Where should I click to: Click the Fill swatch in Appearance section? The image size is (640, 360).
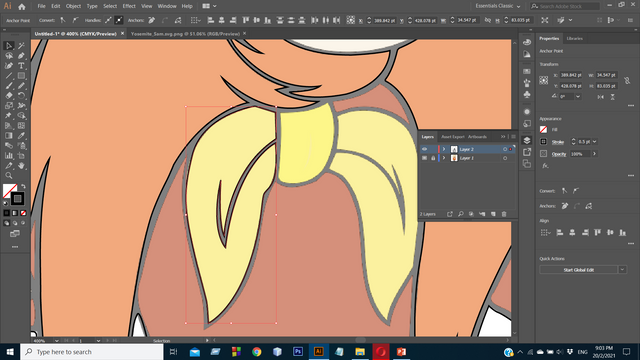pos(543,129)
